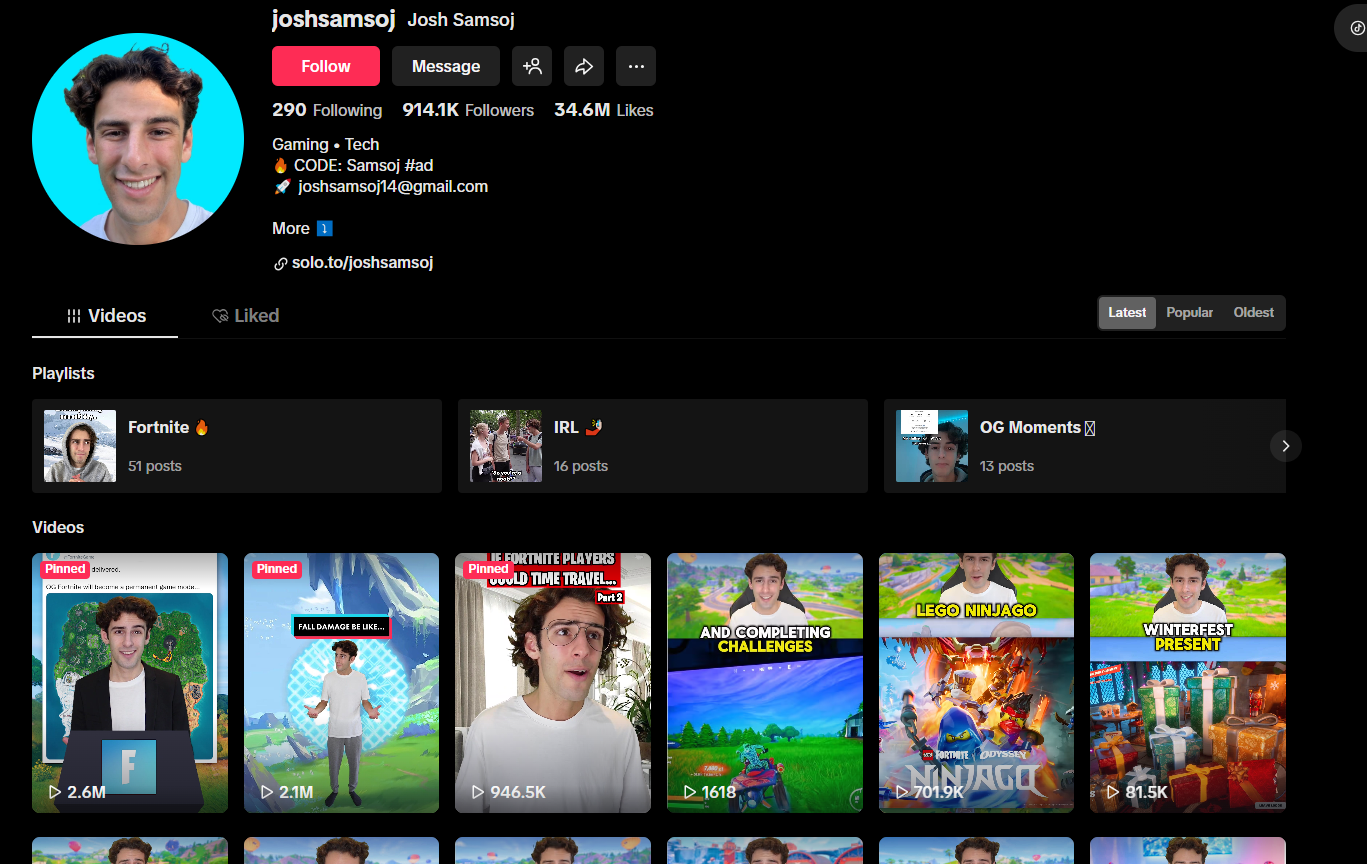Click the add-friend icon next to Message
Screen dimensions: 1367x864
pos(532,66)
